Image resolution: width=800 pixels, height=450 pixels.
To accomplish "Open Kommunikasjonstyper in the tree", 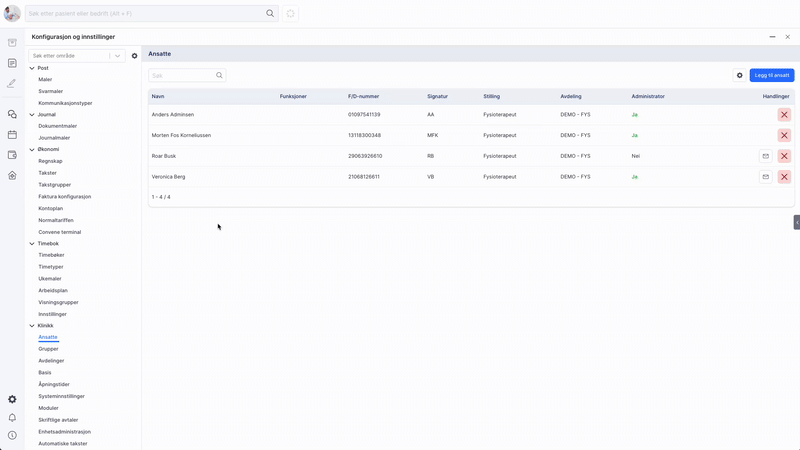I will (x=65, y=103).
